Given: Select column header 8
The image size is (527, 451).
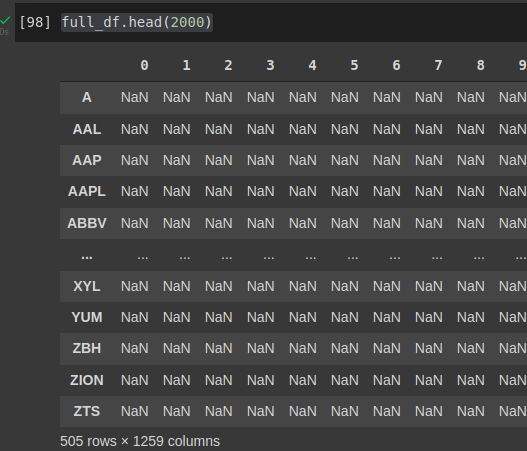Looking at the screenshot, I should (x=480, y=65).
